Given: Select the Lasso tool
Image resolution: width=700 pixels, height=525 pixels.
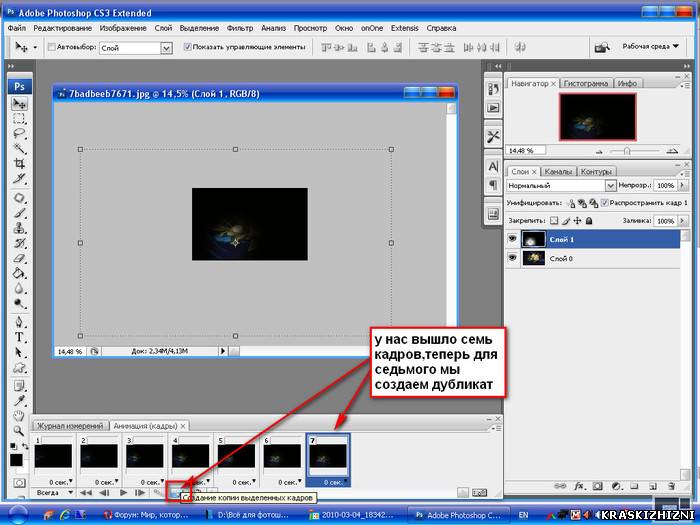Looking at the screenshot, I should (19, 133).
